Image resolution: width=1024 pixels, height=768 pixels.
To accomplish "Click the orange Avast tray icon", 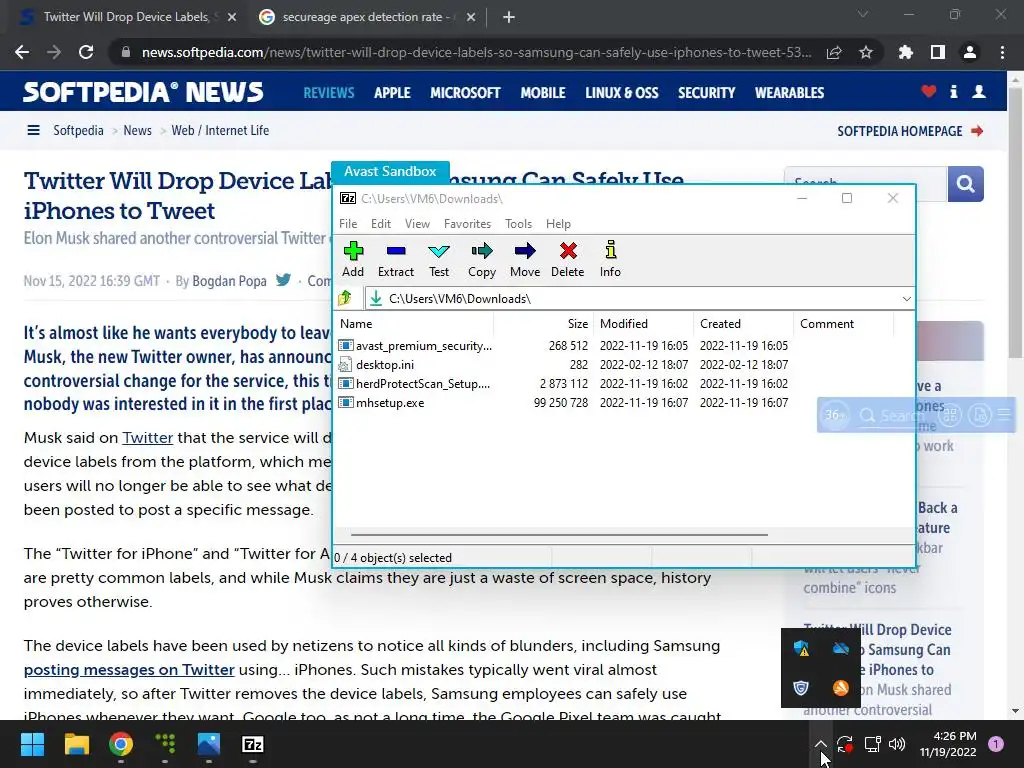I will tap(840, 688).
